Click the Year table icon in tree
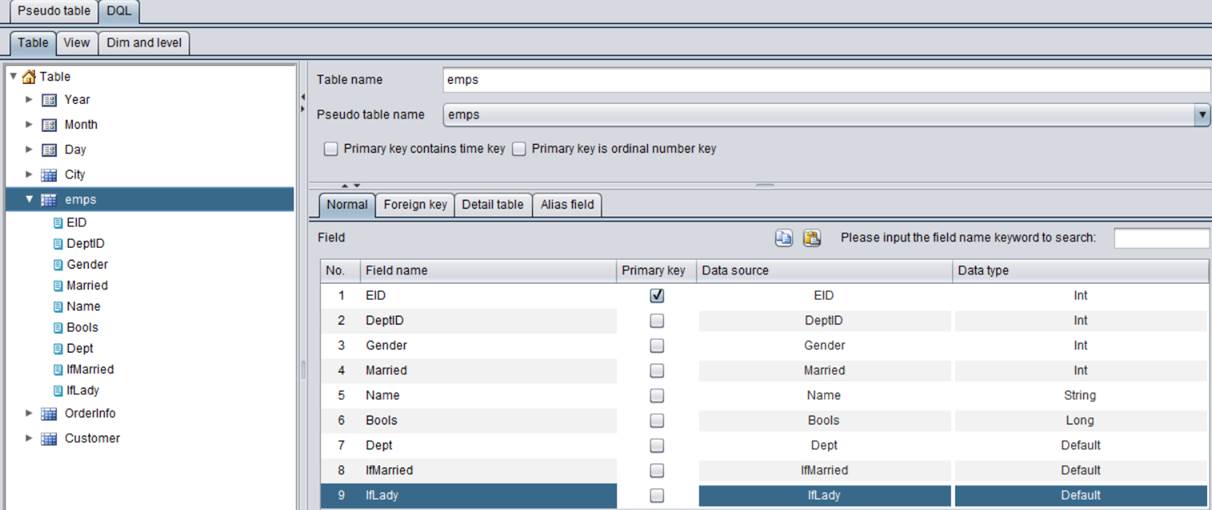Screen dimensions: 1212x510 coord(49,100)
